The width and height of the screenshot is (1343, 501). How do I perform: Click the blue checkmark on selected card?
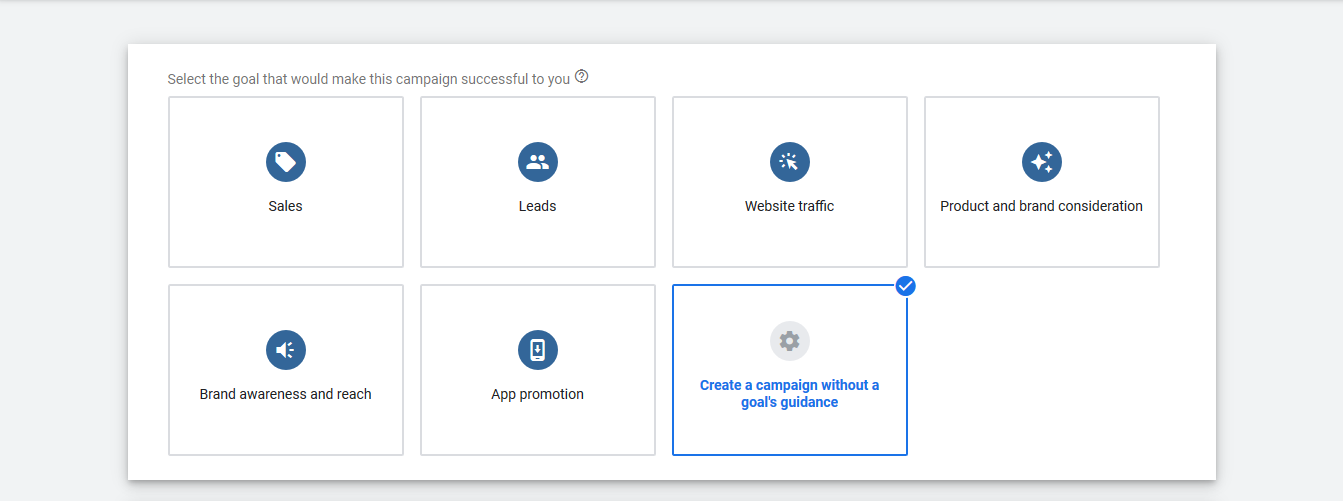(906, 286)
